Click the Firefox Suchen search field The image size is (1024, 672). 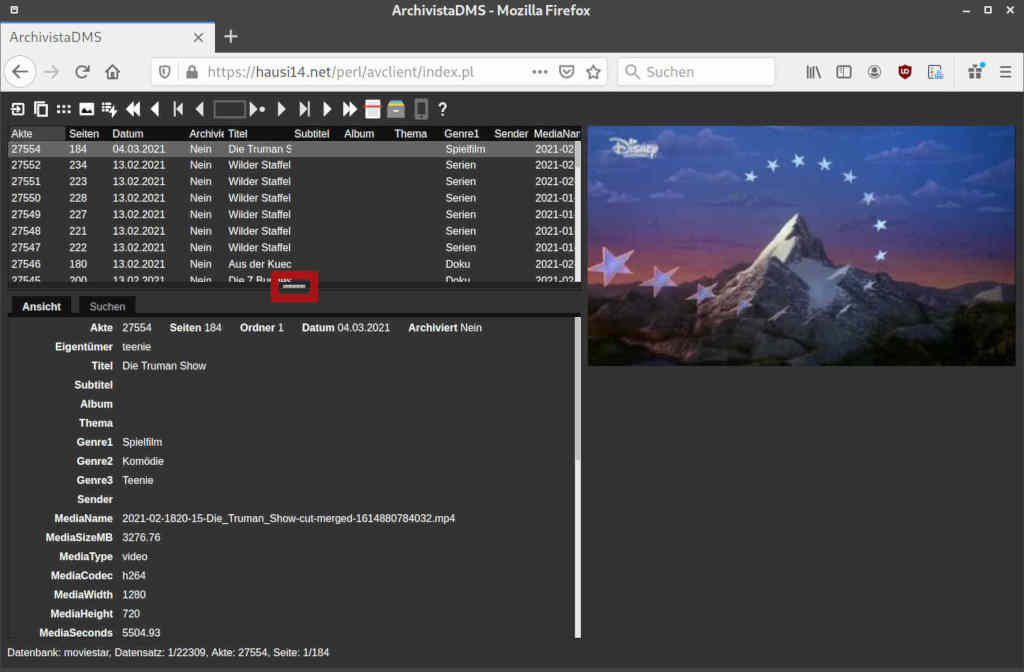tap(696, 72)
